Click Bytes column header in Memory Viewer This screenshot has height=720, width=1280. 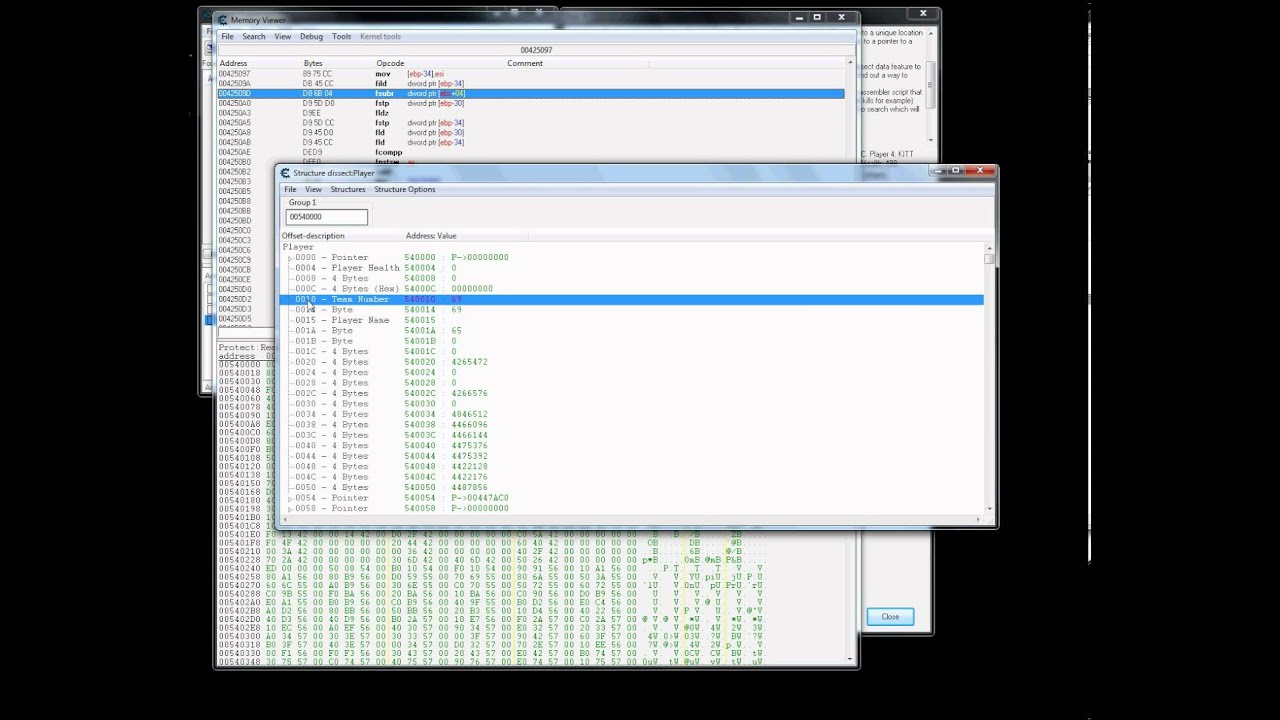pos(313,63)
